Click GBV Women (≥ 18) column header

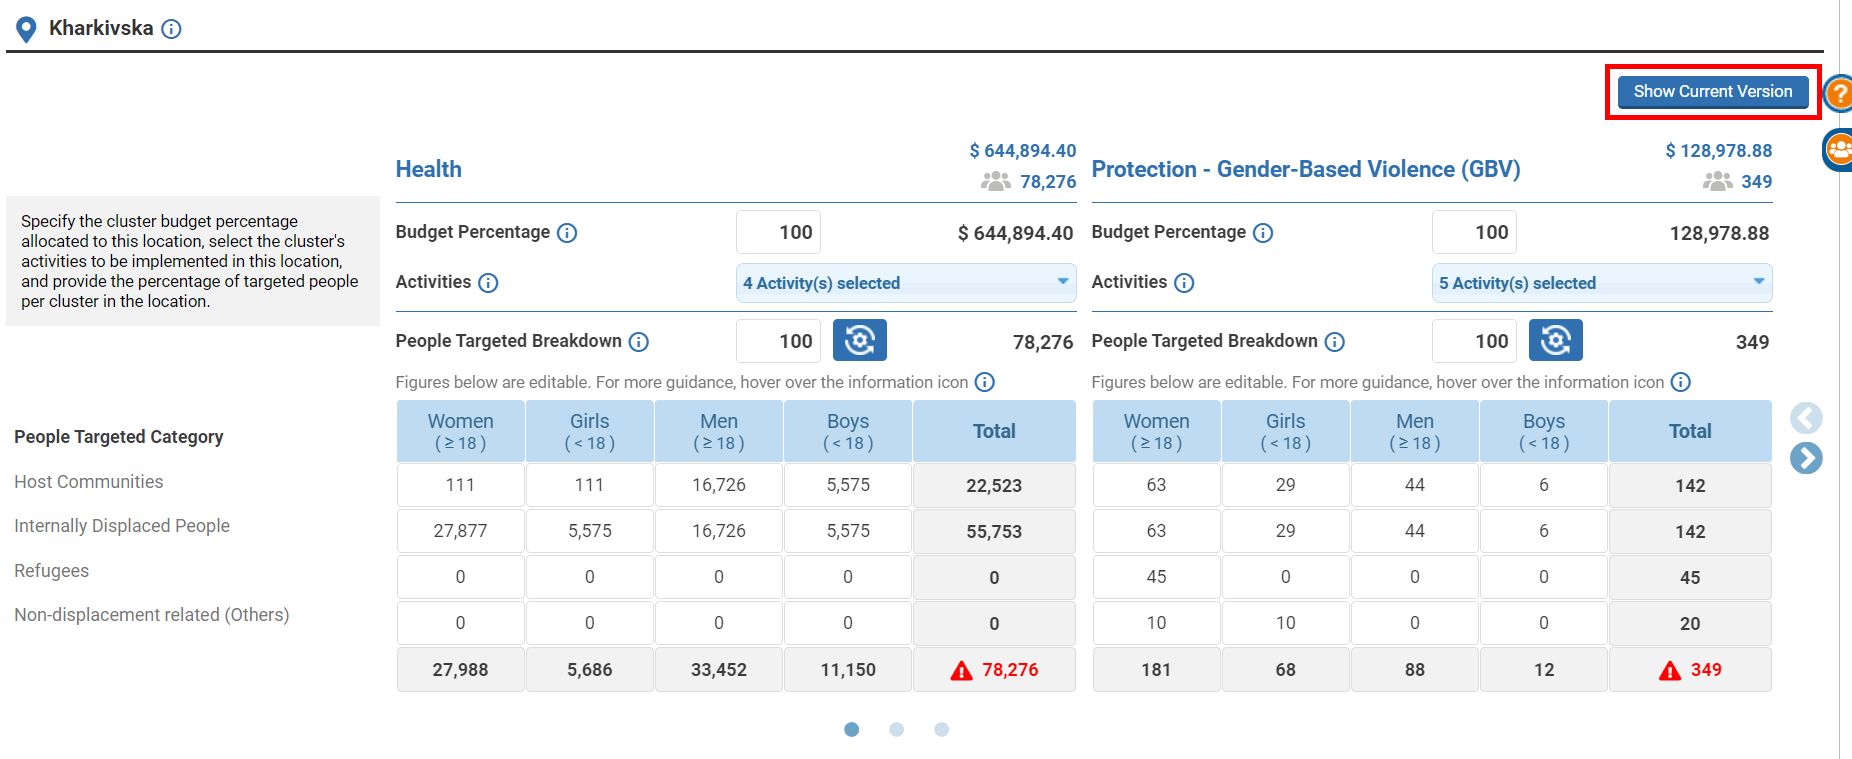tap(1157, 431)
